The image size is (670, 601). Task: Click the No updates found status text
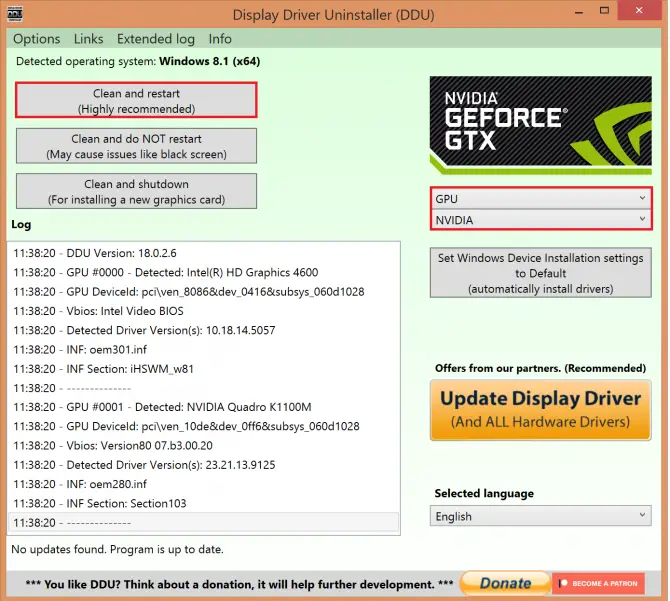pos(118,549)
